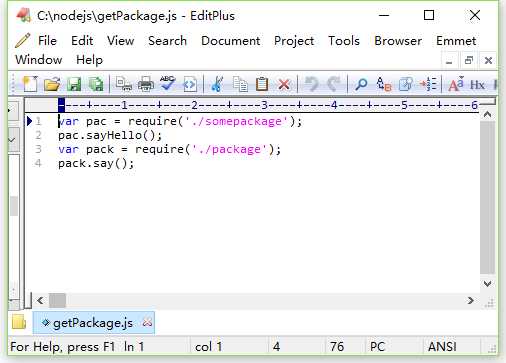
Task: Save the file with floppy icon
Action: [74, 84]
